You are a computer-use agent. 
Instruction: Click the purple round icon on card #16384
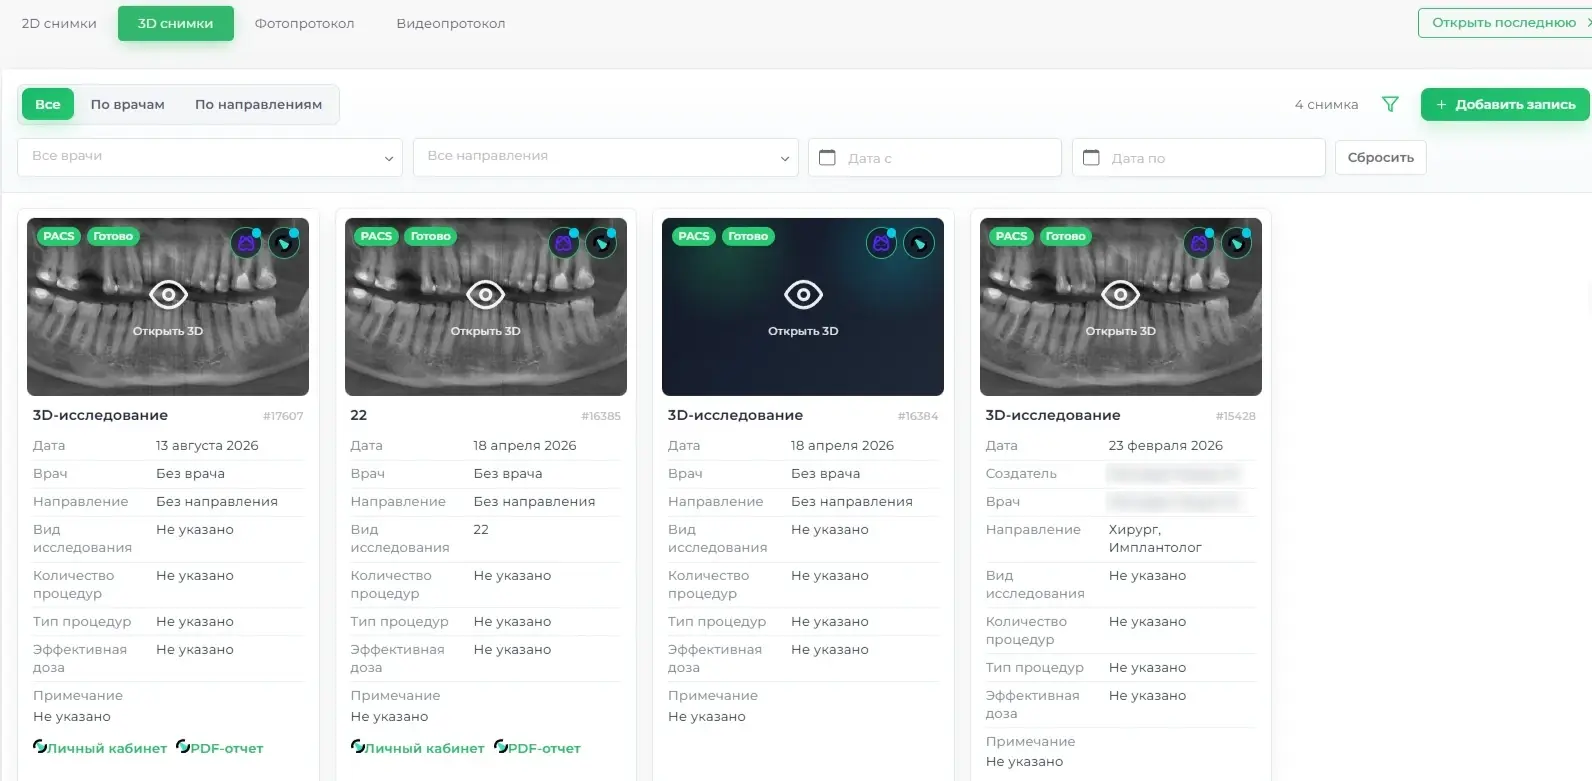coord(881,243)
